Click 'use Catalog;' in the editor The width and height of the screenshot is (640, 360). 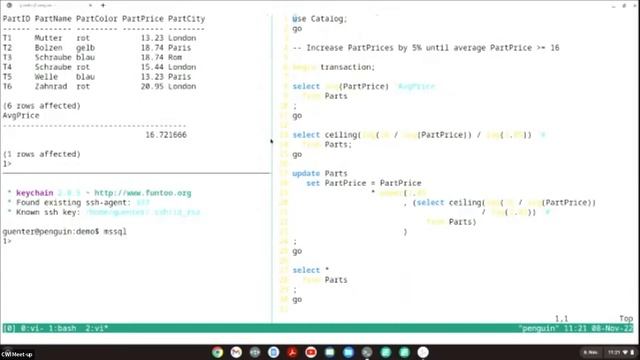(320, 19)
